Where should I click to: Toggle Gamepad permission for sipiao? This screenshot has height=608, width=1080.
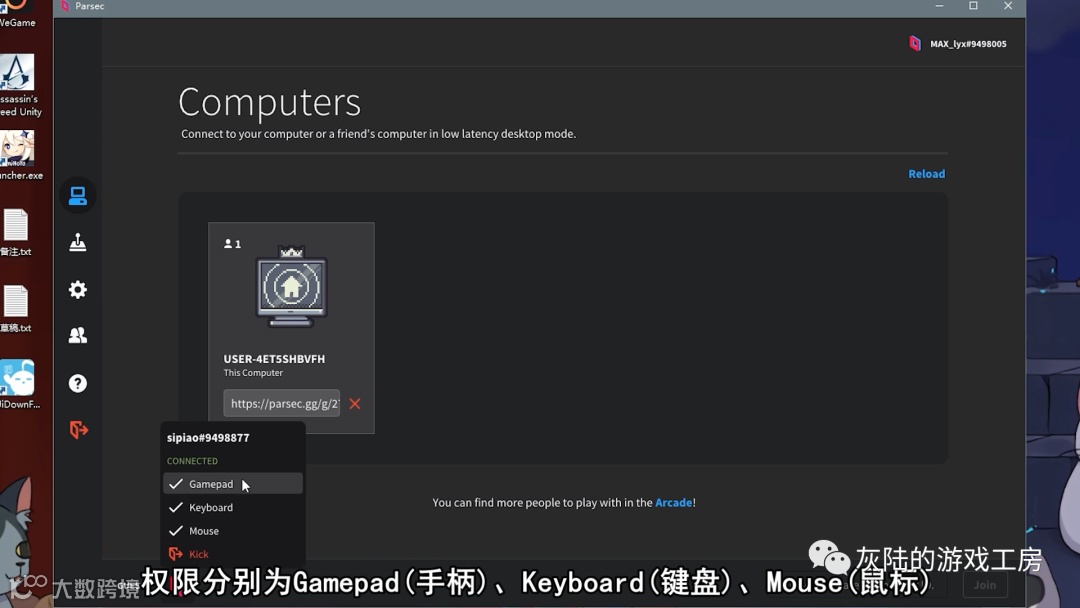click(x=233, y=484)
